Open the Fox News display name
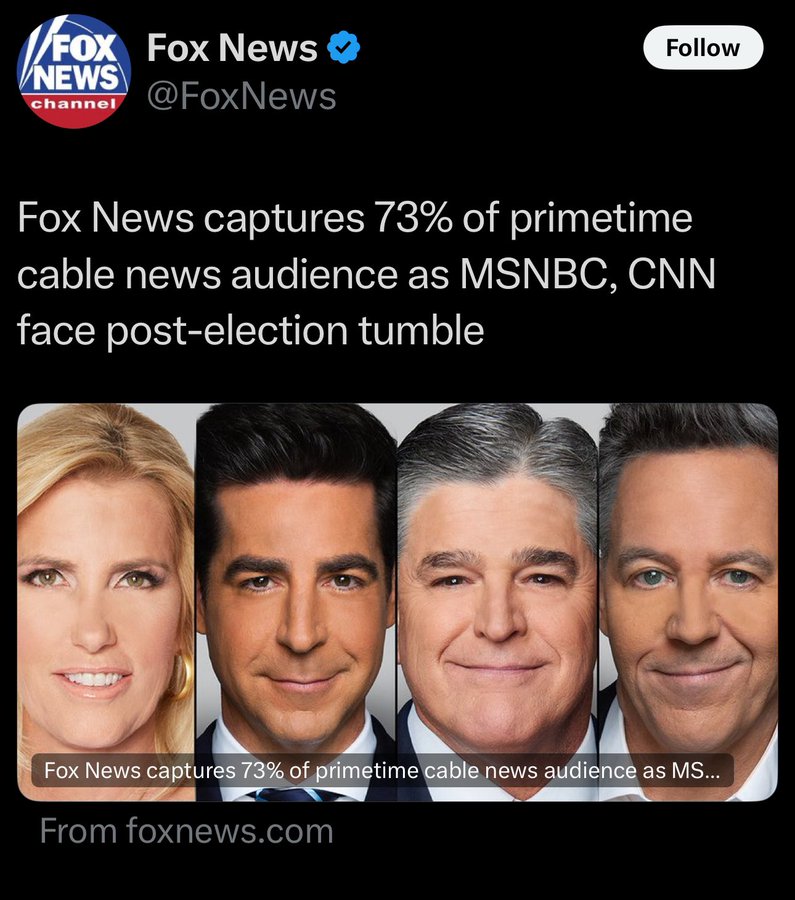Viewport: 795px width, 900px height. [232, 47]
